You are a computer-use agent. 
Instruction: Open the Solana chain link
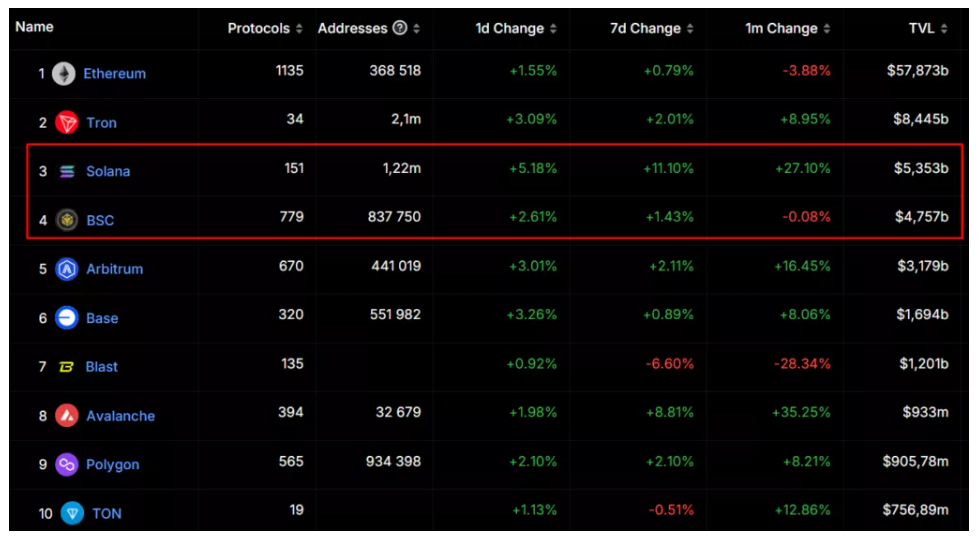[x=108, y=171]
